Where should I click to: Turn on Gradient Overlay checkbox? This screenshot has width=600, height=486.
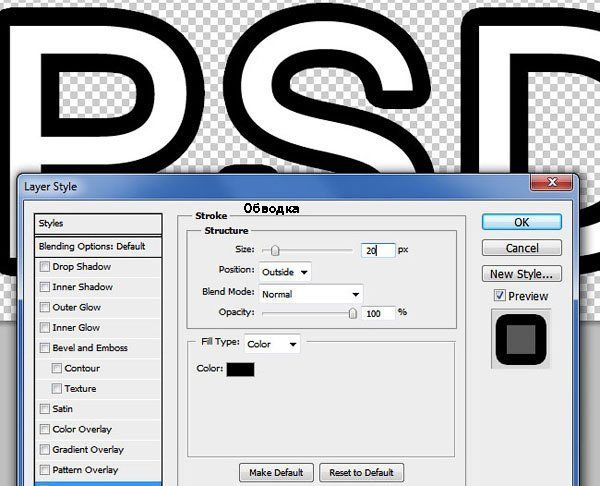pos(45,449)
